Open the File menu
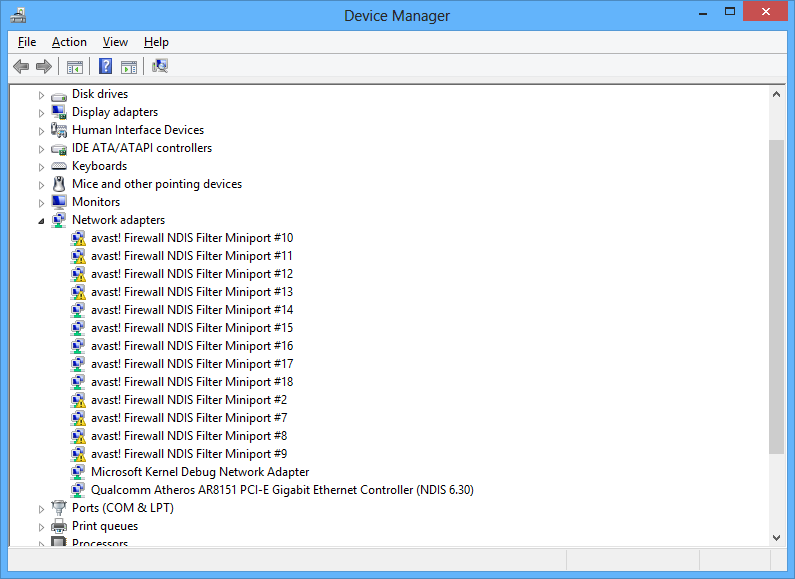The height and width of the screenshot is (579, 795). (27, 42)
